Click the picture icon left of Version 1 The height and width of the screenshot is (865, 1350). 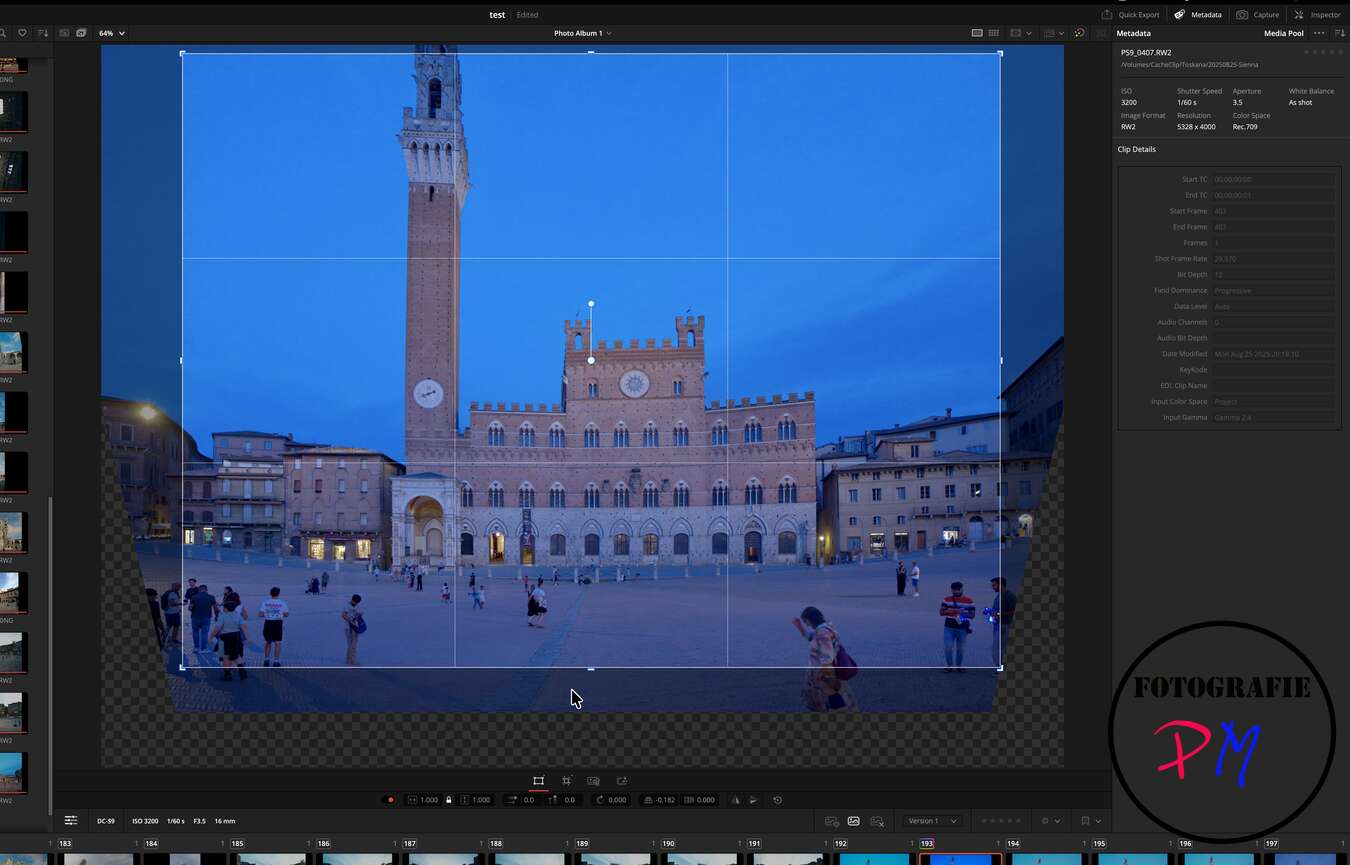pyautogui.click(x=854, y=821)
